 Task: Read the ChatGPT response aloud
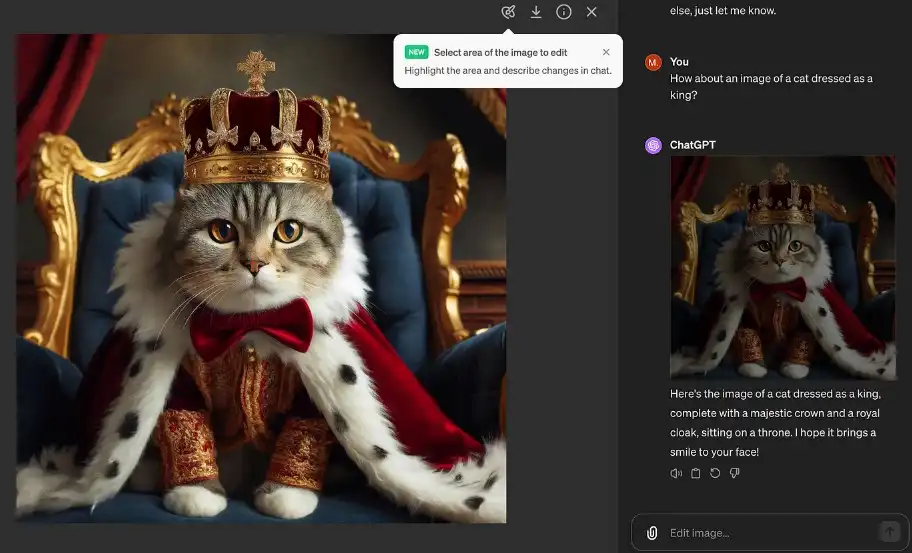676,473
